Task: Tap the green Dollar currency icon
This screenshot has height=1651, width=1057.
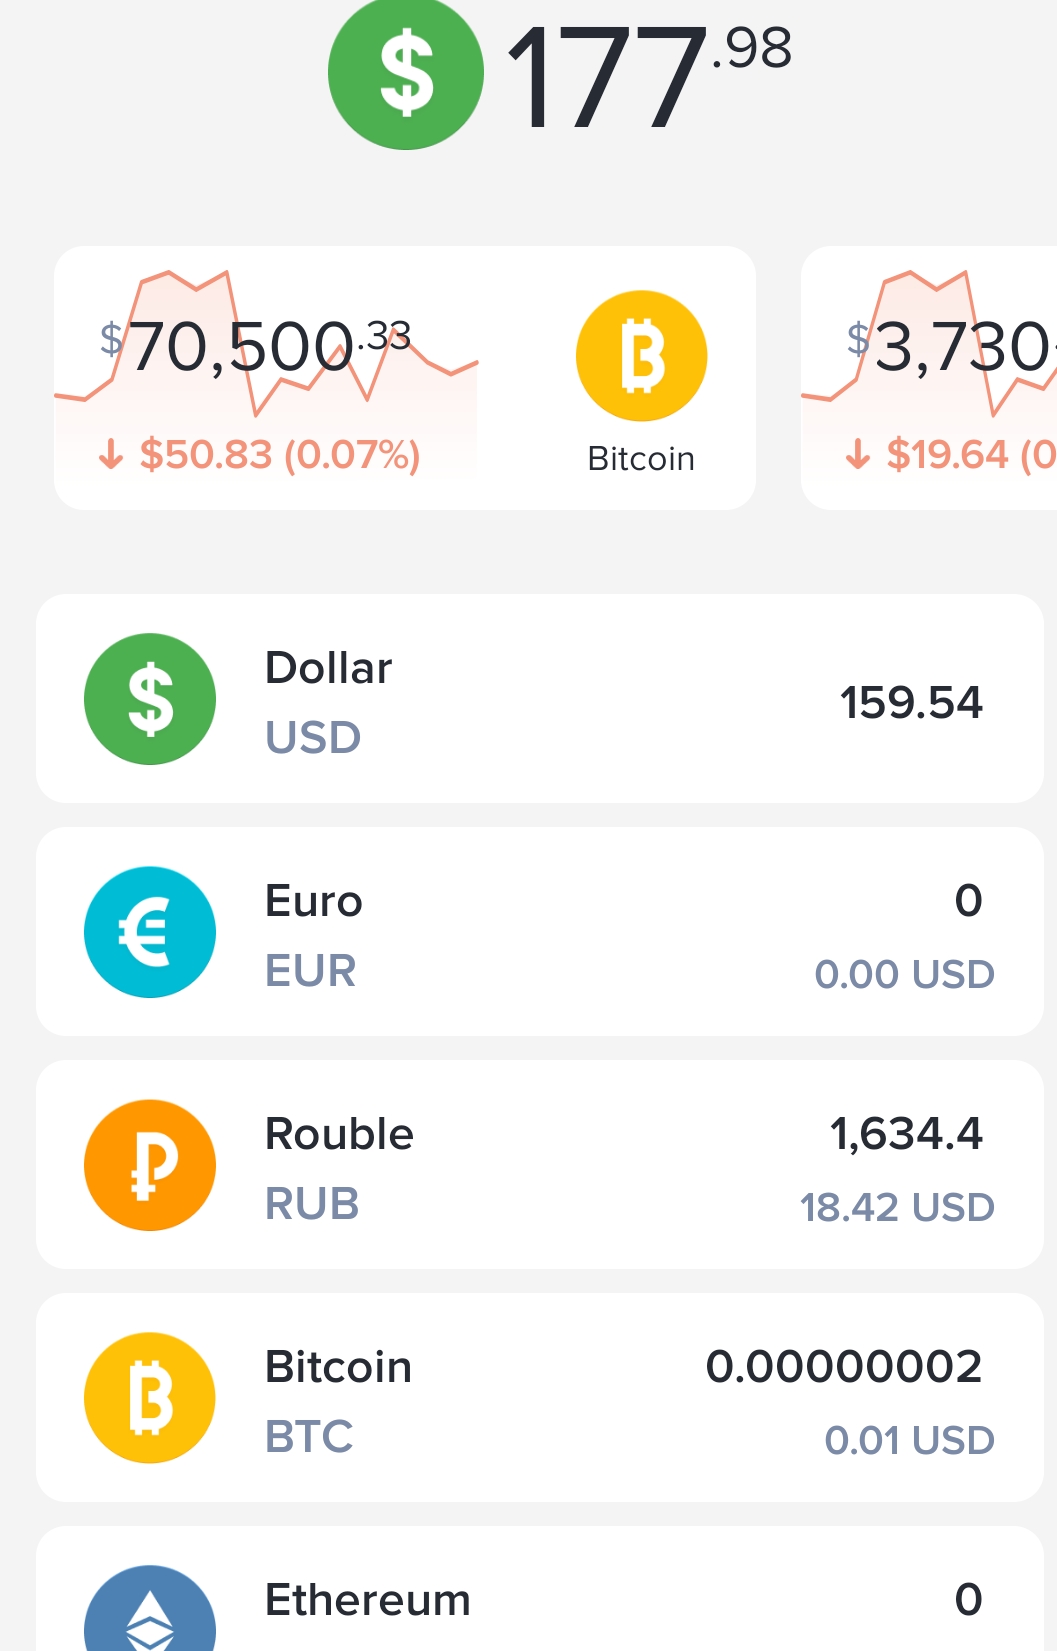Action: (x=150, y=699)
